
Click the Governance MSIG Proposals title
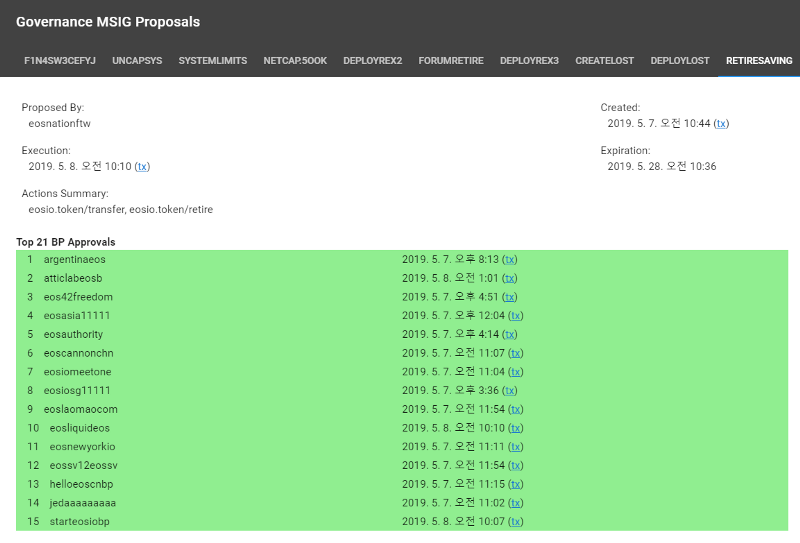(x=108, y=22)
